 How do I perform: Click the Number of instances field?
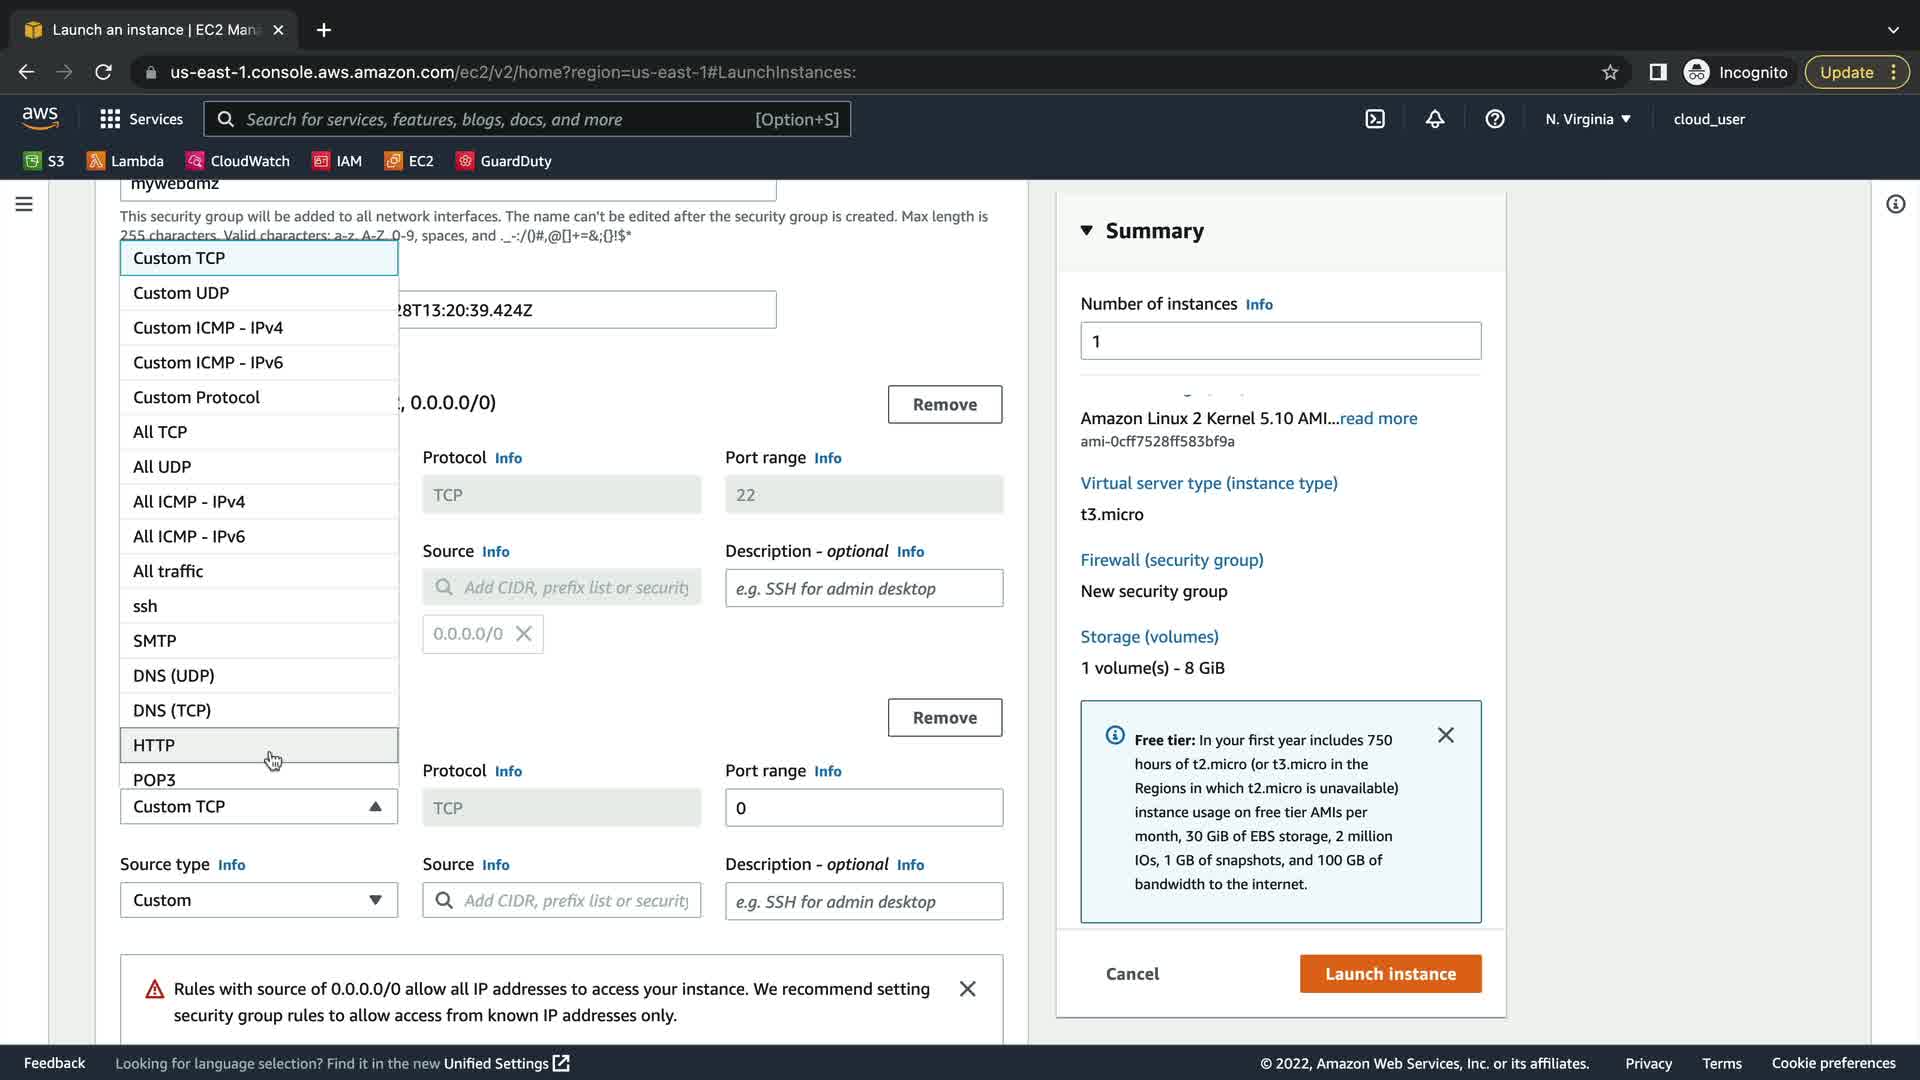(x=1280, y=341)
